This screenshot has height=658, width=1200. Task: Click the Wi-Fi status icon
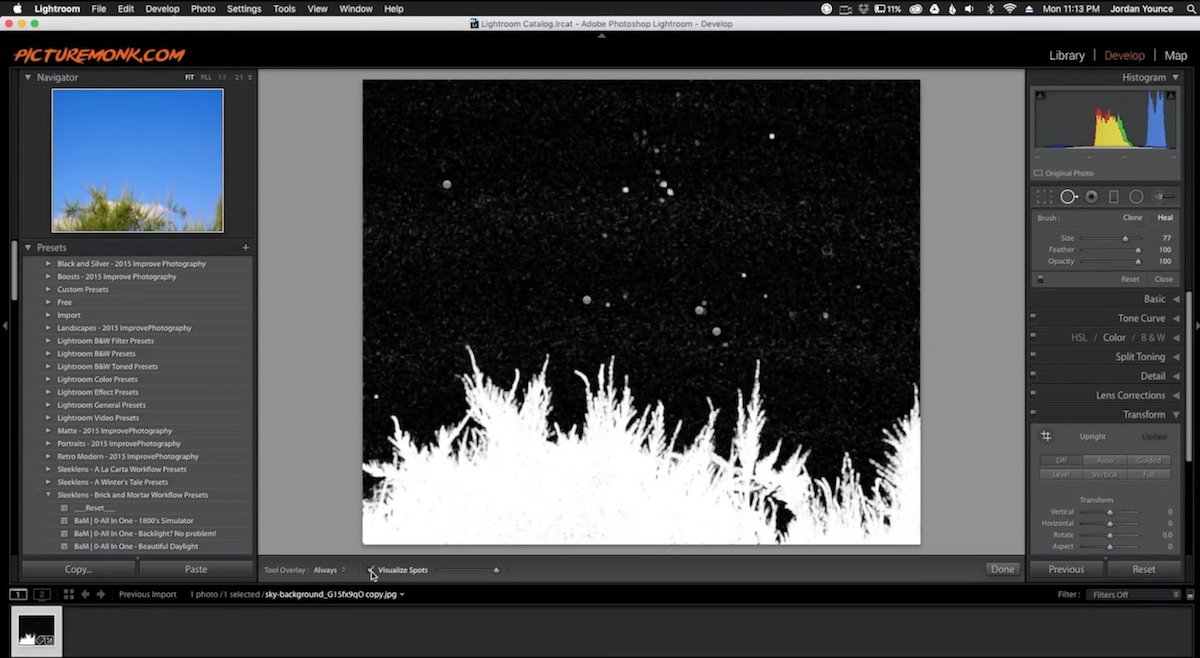(1010, 9)
